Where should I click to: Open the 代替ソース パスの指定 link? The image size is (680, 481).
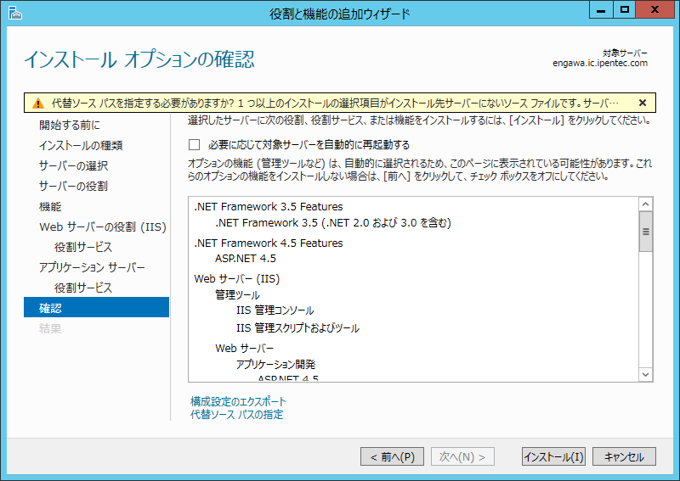click(237, 415)
